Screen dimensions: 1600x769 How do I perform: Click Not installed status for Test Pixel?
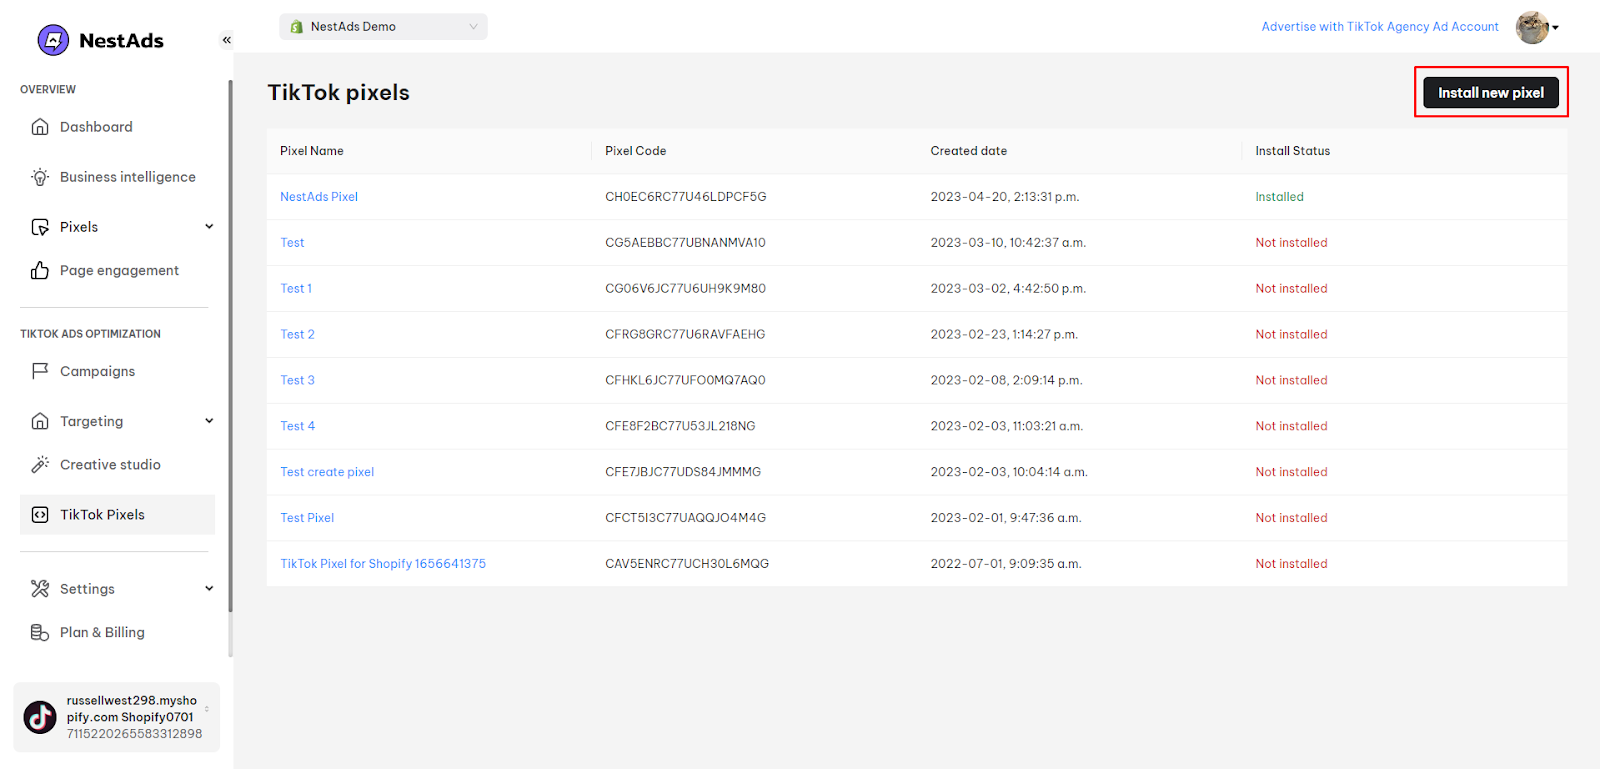[x=1292, y=518]
